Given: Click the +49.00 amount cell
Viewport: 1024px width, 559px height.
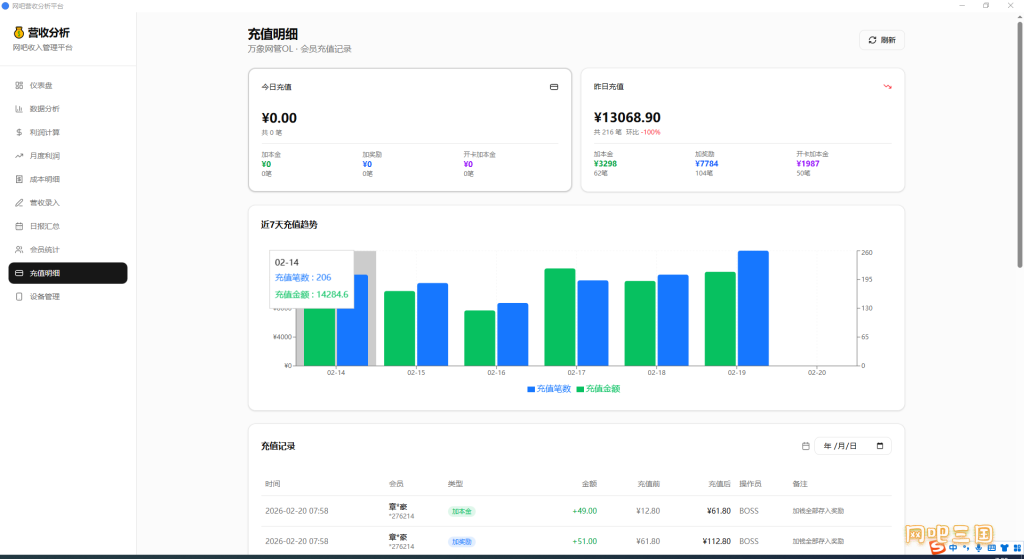Looking at the screenshot, I should coord(584,511).
